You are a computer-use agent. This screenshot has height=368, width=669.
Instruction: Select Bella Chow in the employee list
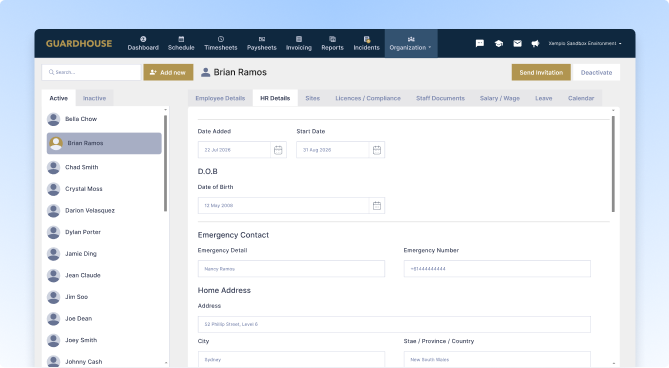pos(104,119)
